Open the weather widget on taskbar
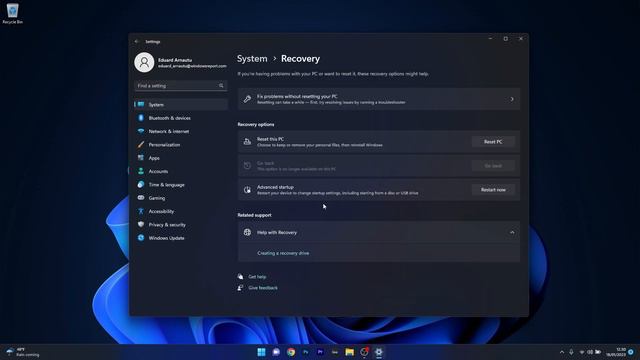Image resolution: width=640 pixels, height=360 pixels. point(22,352)
